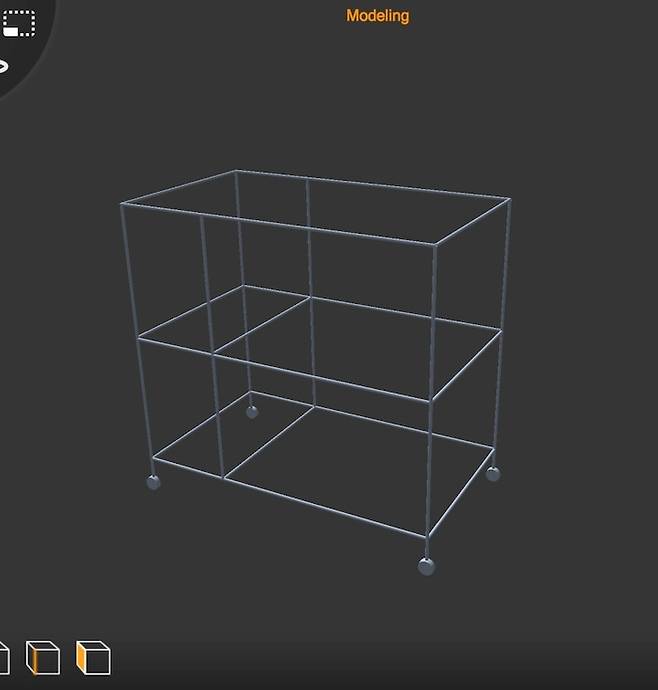
Task: Click the top rear rail of the wireframe cart
Action: pyautogui.click(x=400, y=188)
